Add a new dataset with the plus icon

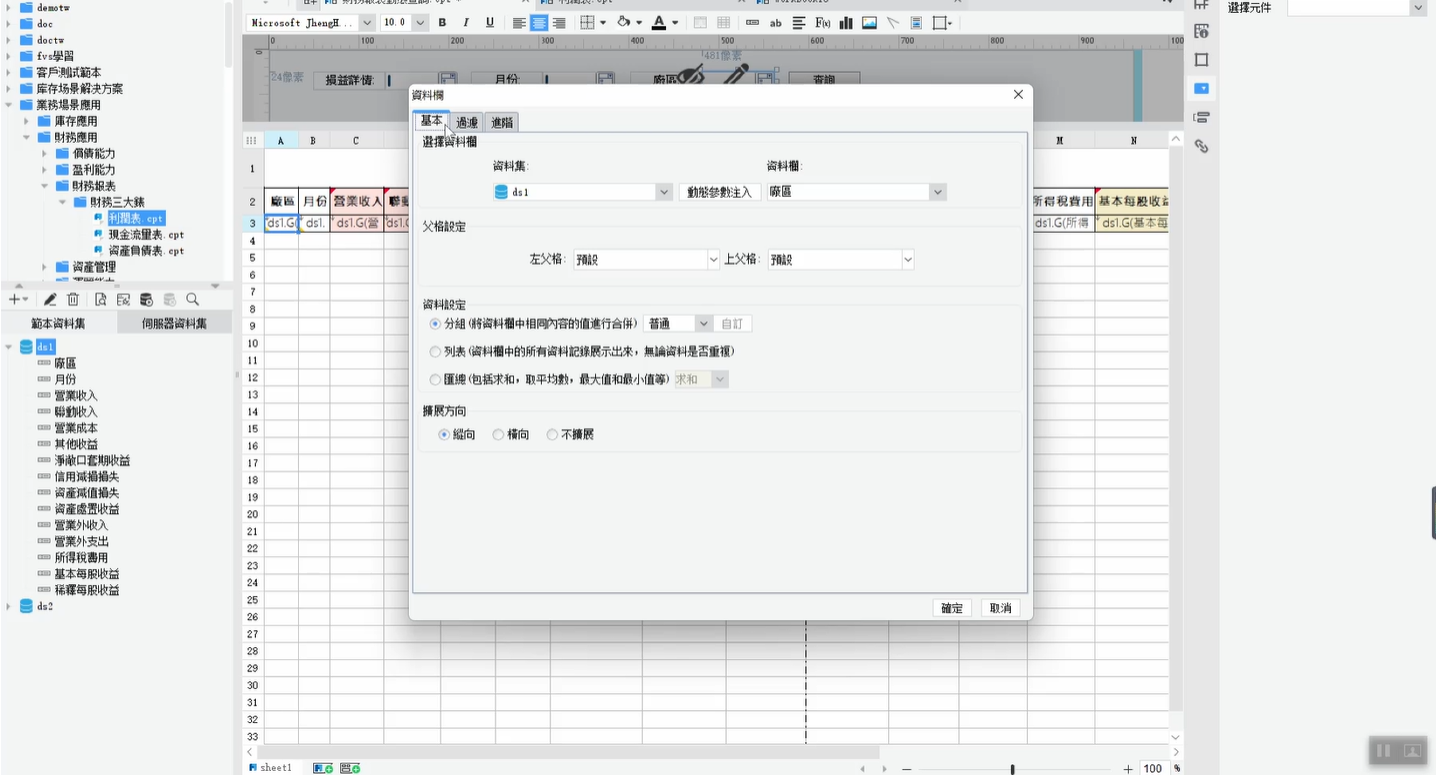[x=14, y=299]
